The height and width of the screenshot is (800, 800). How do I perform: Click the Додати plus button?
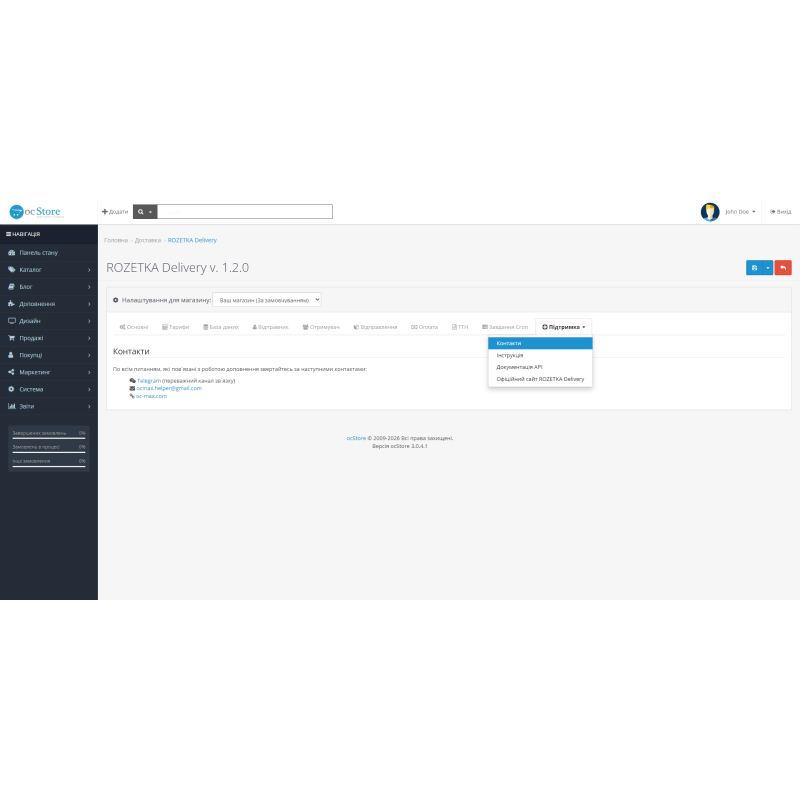tap(115, 212)
